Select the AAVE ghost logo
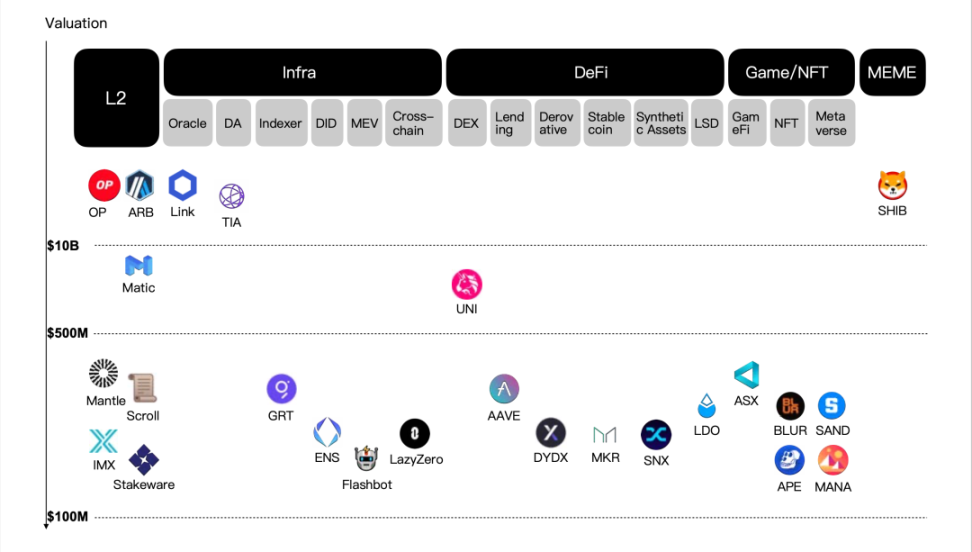Screen dimensions: 972x552 pos(504,389)
